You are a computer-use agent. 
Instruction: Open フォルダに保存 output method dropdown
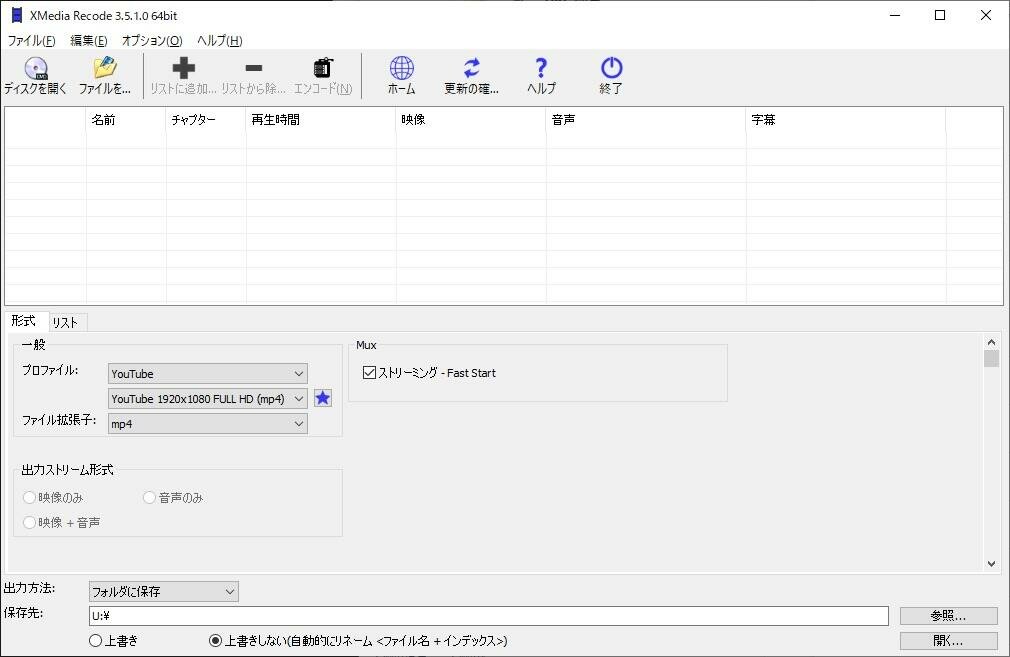tap(164, 591)
